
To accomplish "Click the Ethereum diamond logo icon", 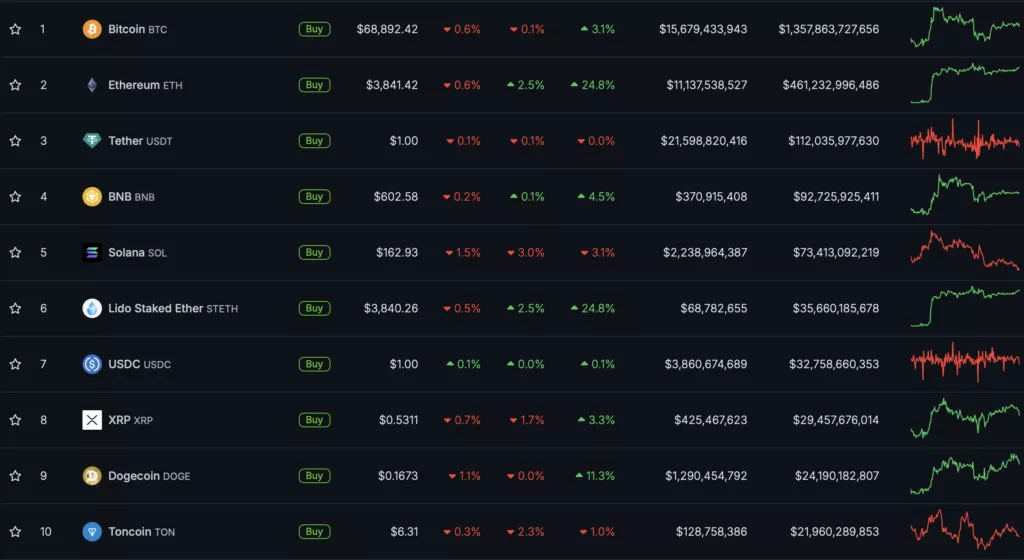I will 92,85.
